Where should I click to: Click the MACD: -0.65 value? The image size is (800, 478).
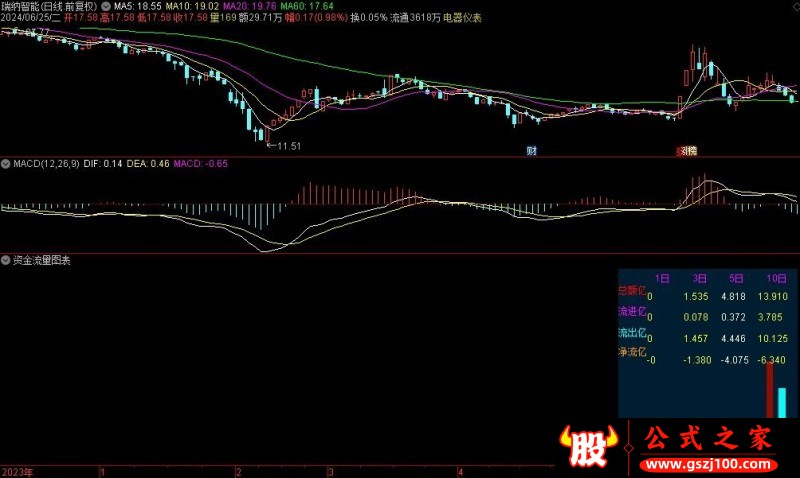coord(201,164)
